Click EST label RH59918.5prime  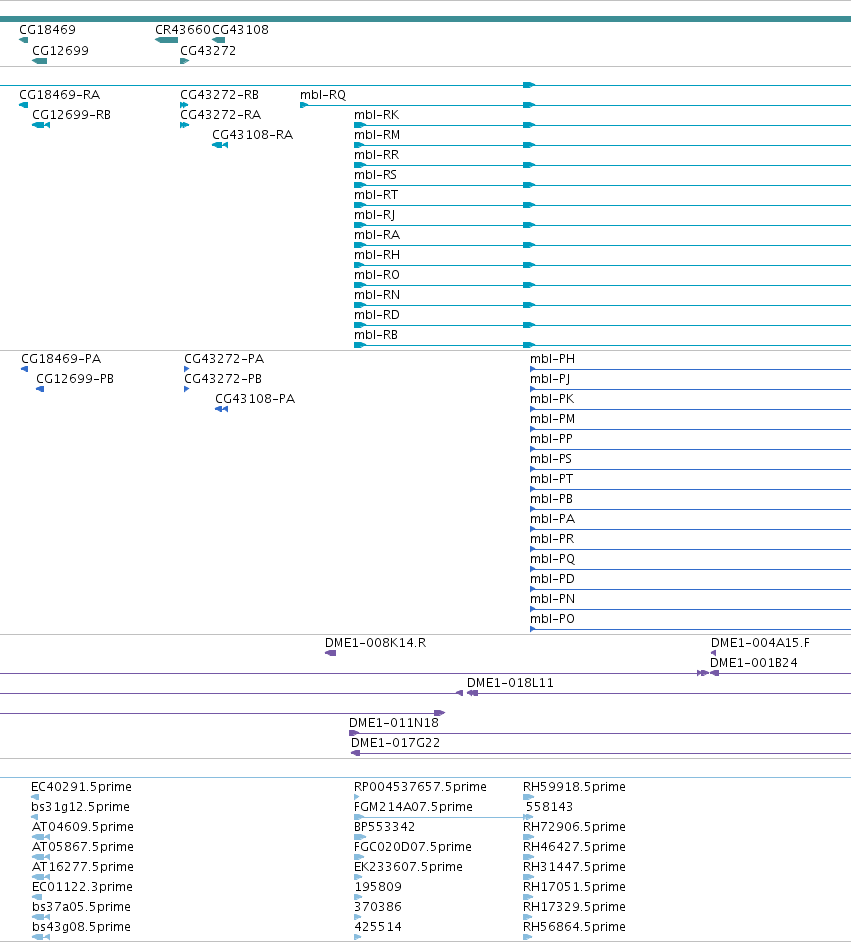[574, 786]
